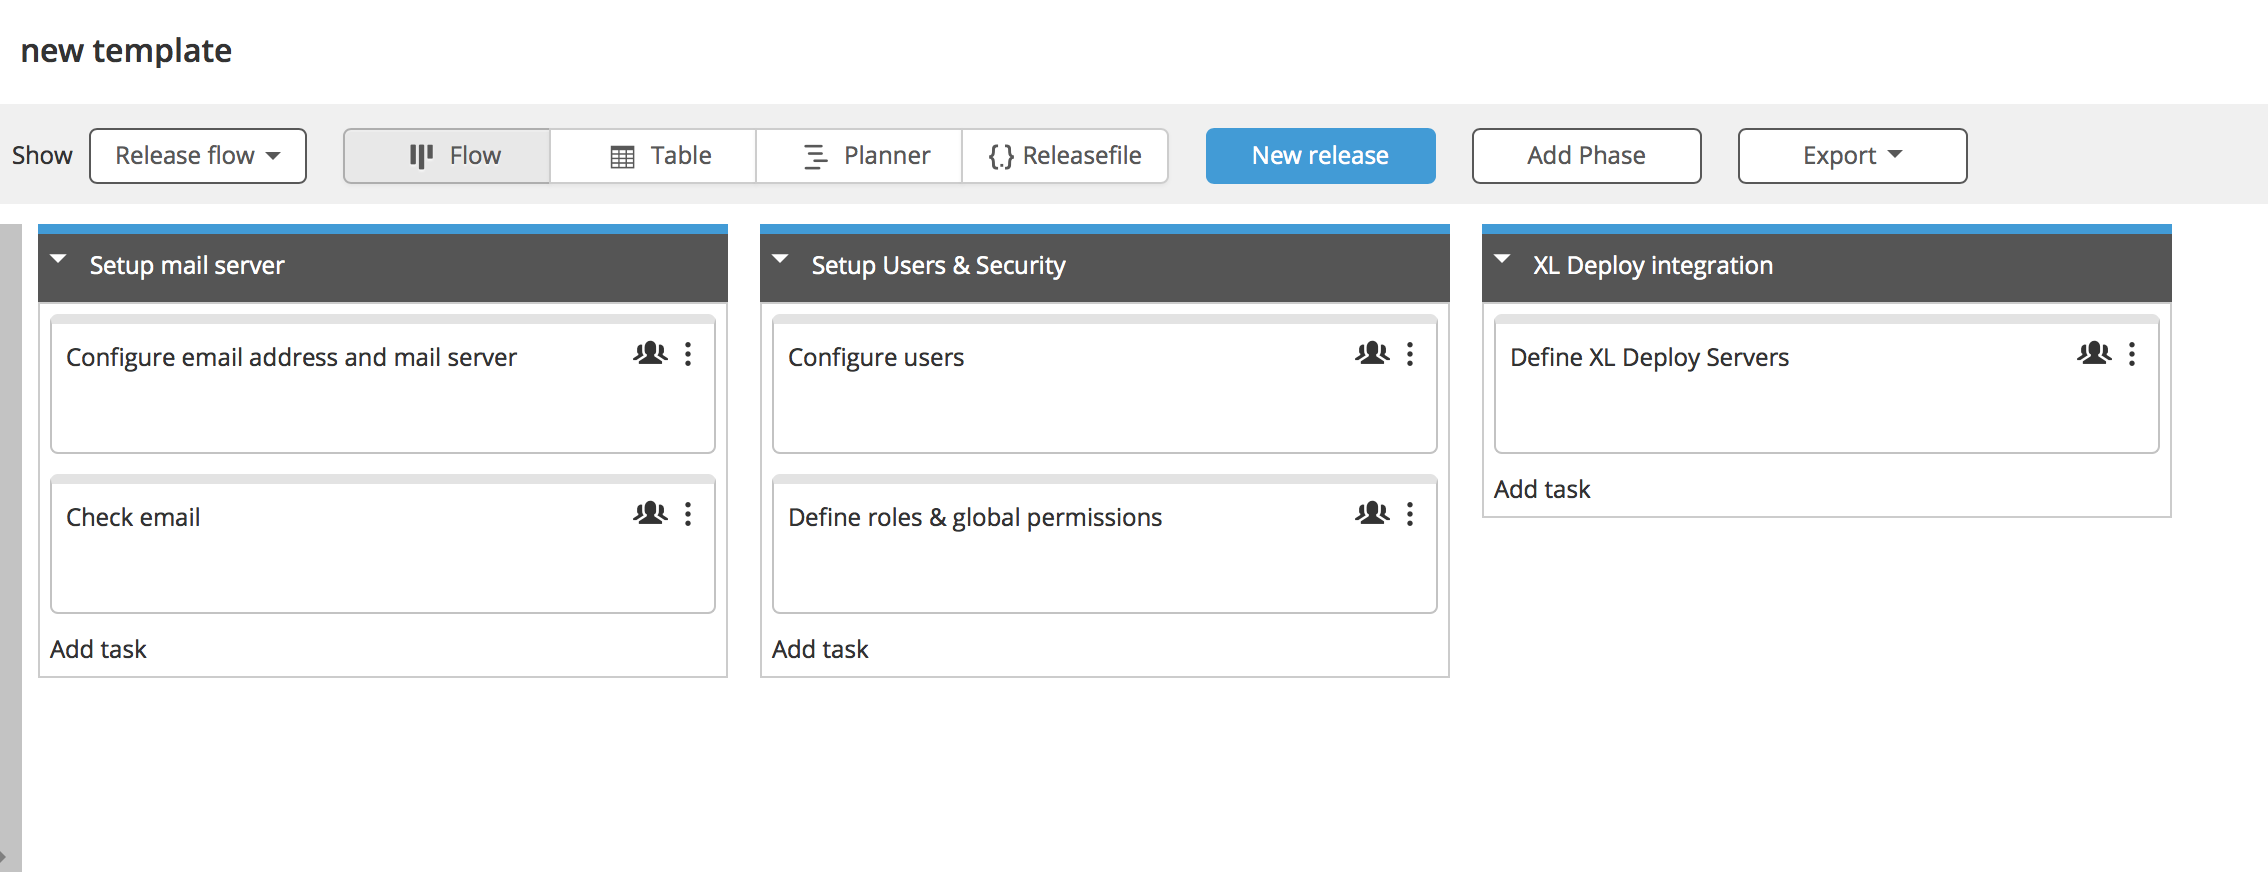
Task: Click team icon on Configure users task
Action: [x=1372, y=353]
